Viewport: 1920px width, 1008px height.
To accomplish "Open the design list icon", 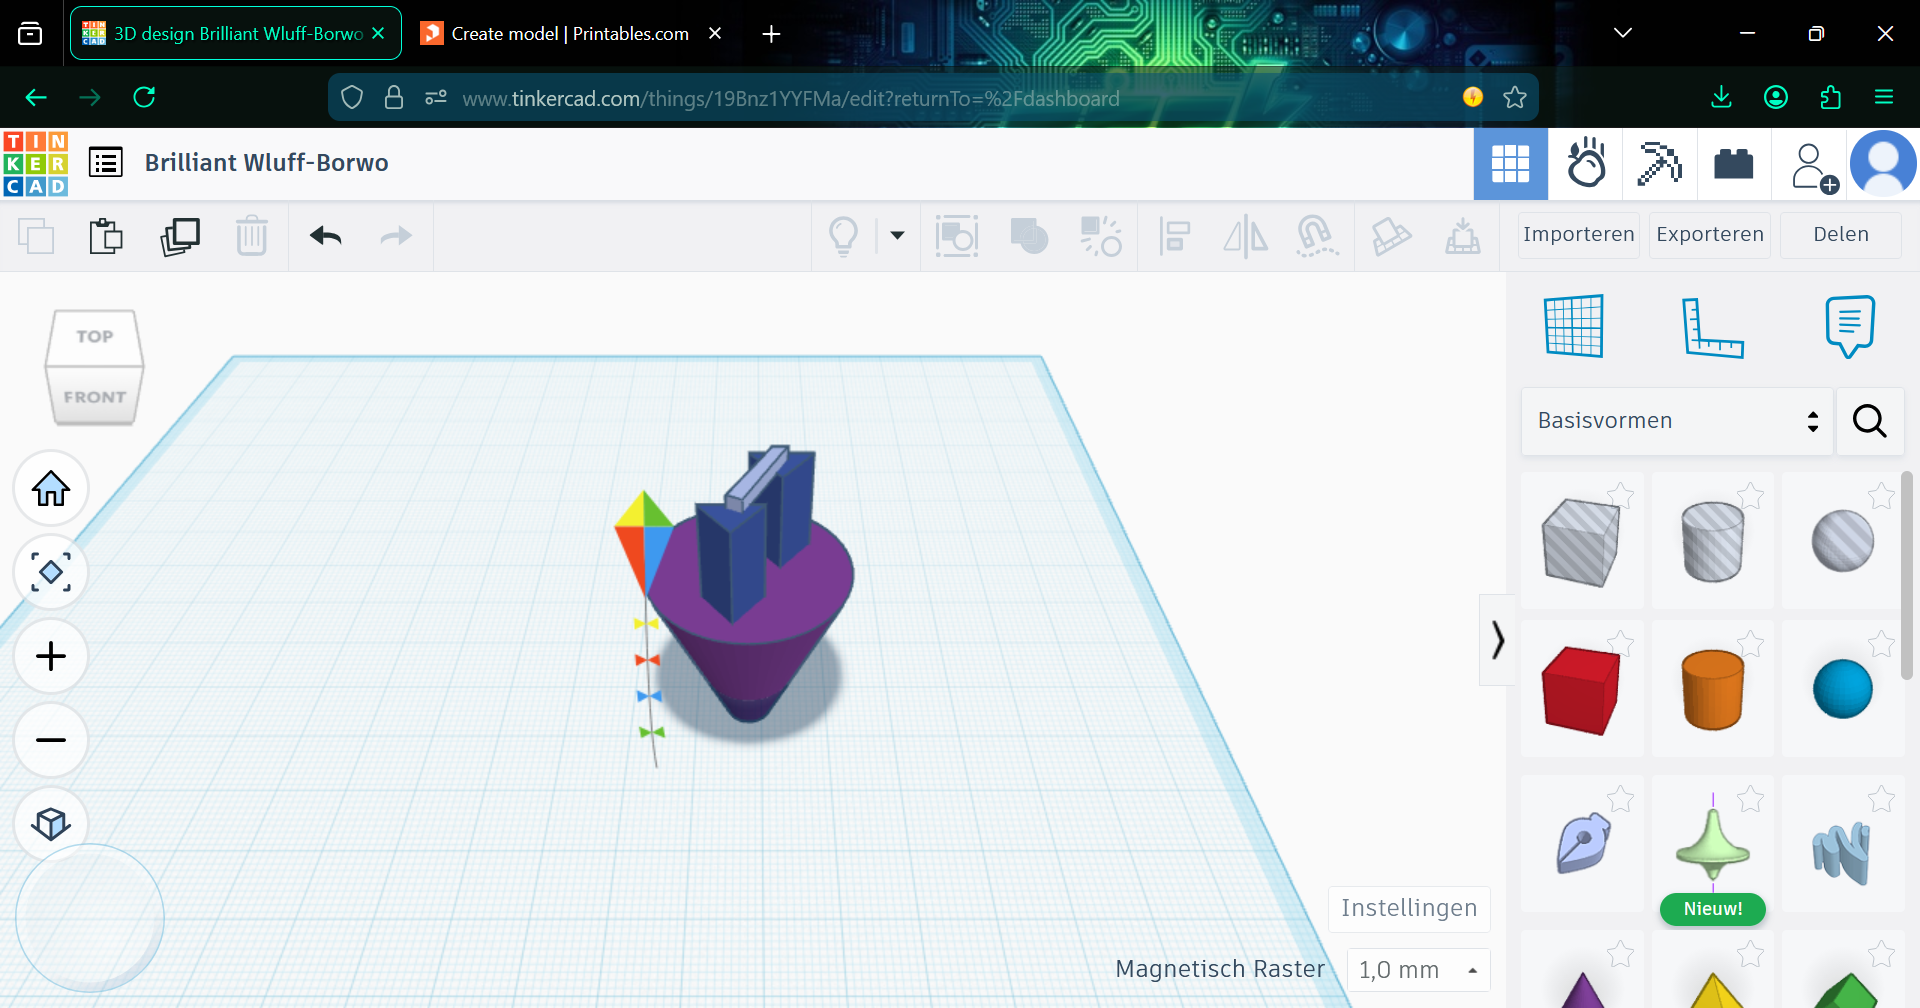I will [x=106, y=162].
